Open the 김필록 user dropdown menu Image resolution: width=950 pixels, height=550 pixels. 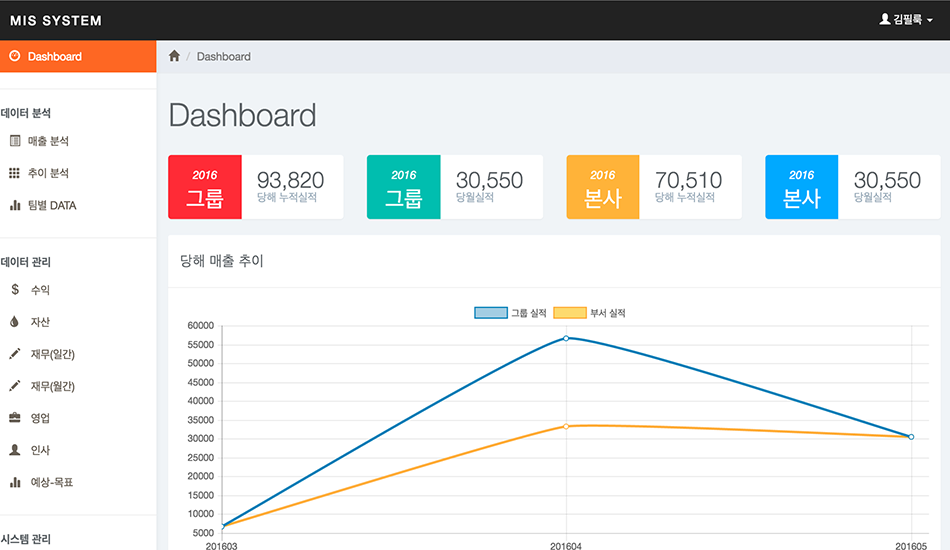[905, 19]
